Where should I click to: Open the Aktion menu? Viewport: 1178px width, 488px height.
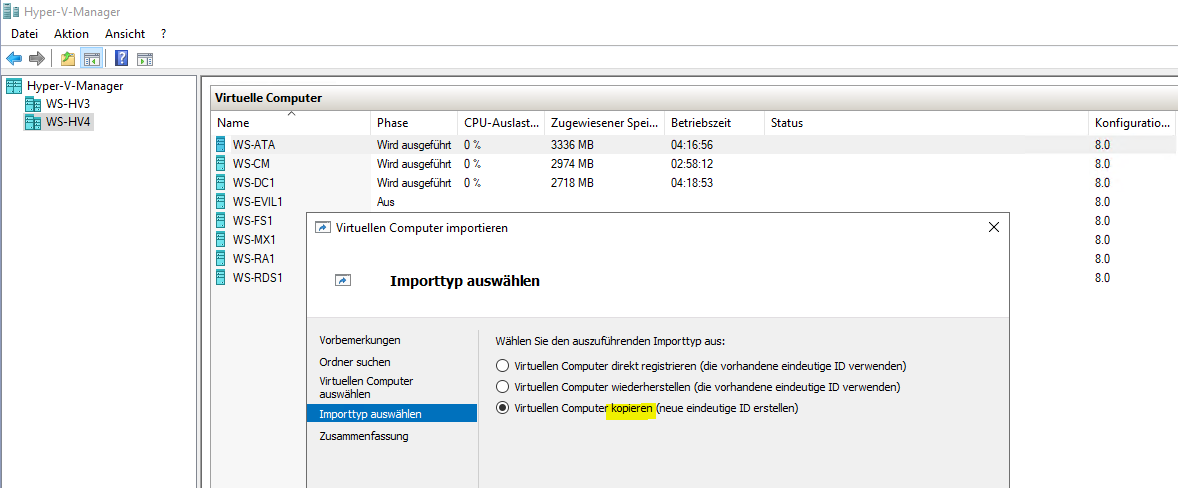pos(71,34)
